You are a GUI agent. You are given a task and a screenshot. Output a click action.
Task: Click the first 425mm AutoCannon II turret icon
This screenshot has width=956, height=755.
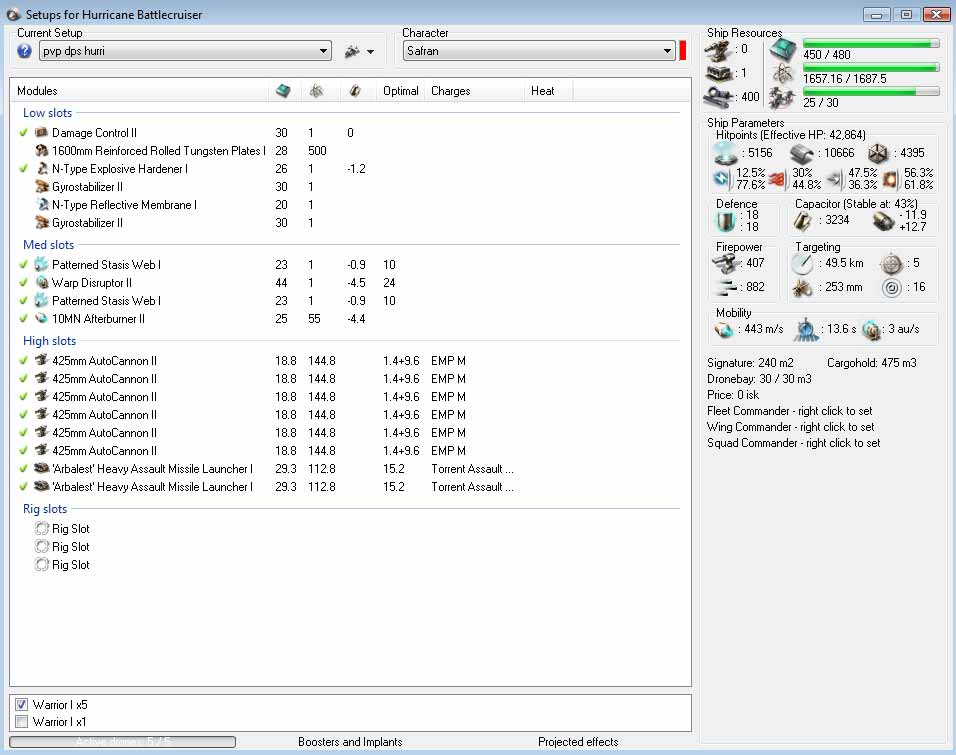point(41,361)
